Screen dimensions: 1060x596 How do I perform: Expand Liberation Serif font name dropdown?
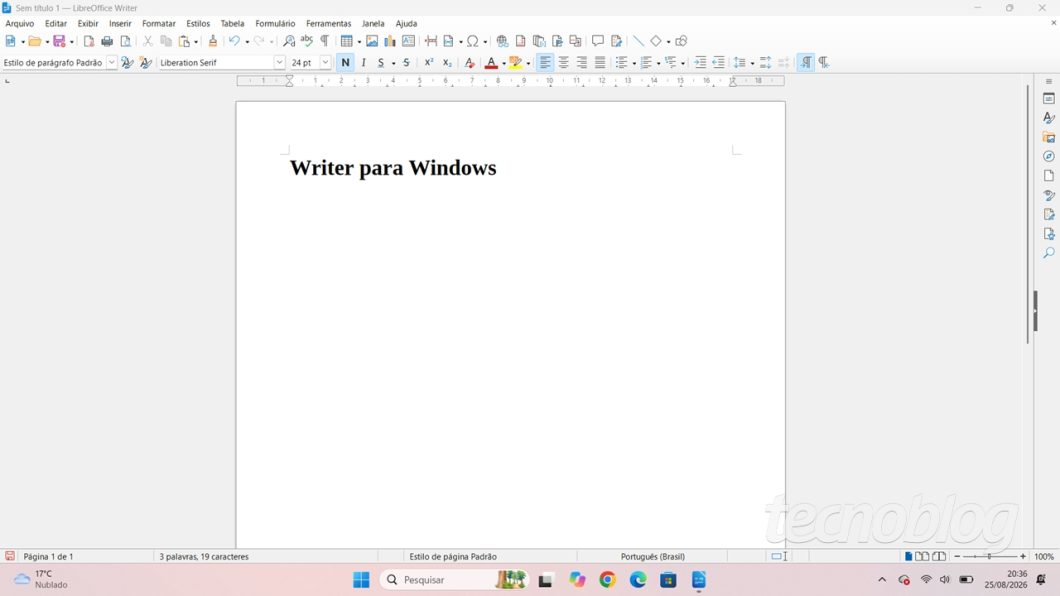coord(279,62)
